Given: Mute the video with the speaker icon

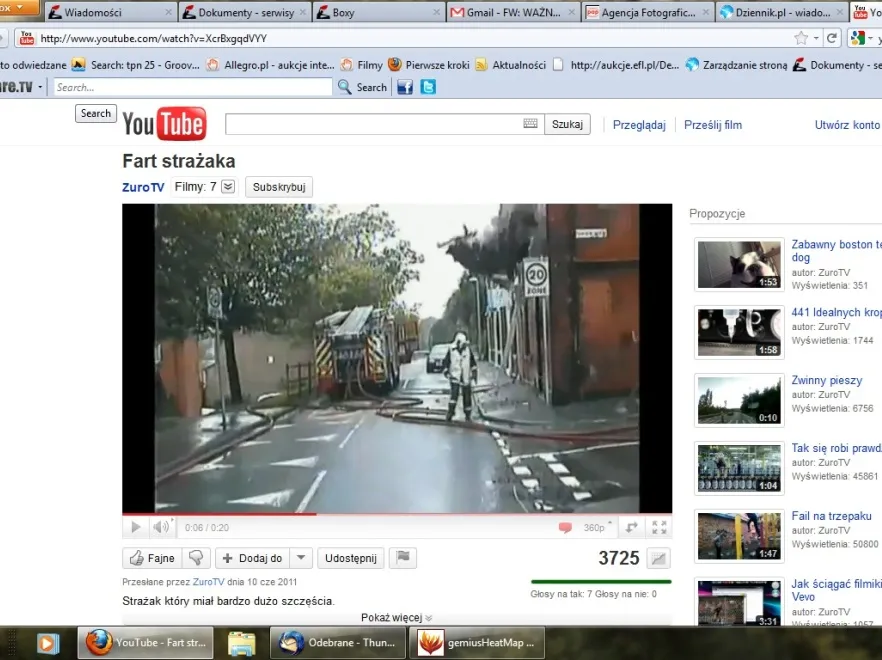Looking at the screenshot, I should [x=160, y=527].
